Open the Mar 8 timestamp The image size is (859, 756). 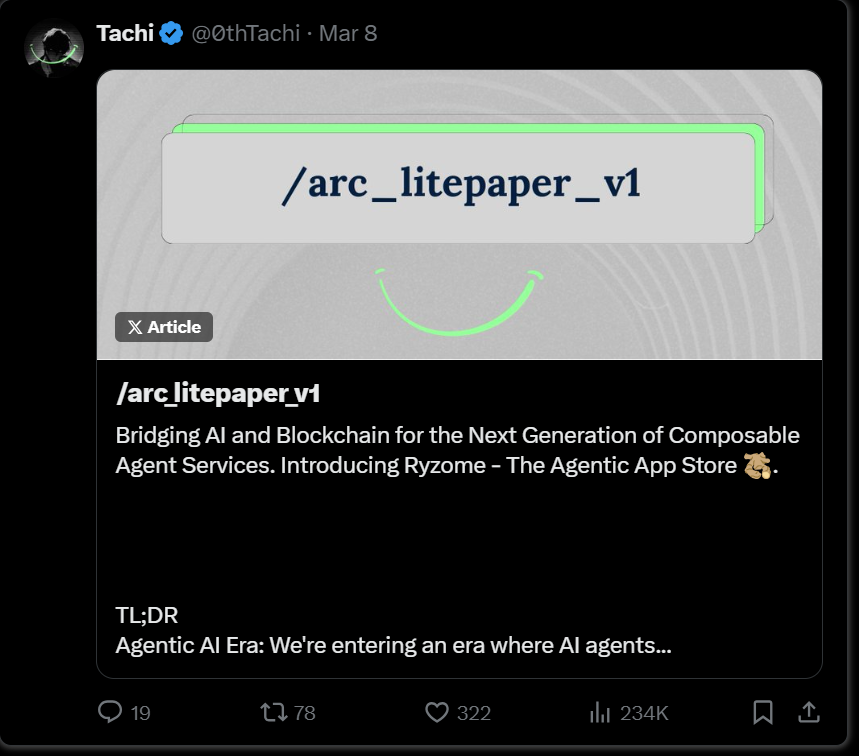(348, 33)
